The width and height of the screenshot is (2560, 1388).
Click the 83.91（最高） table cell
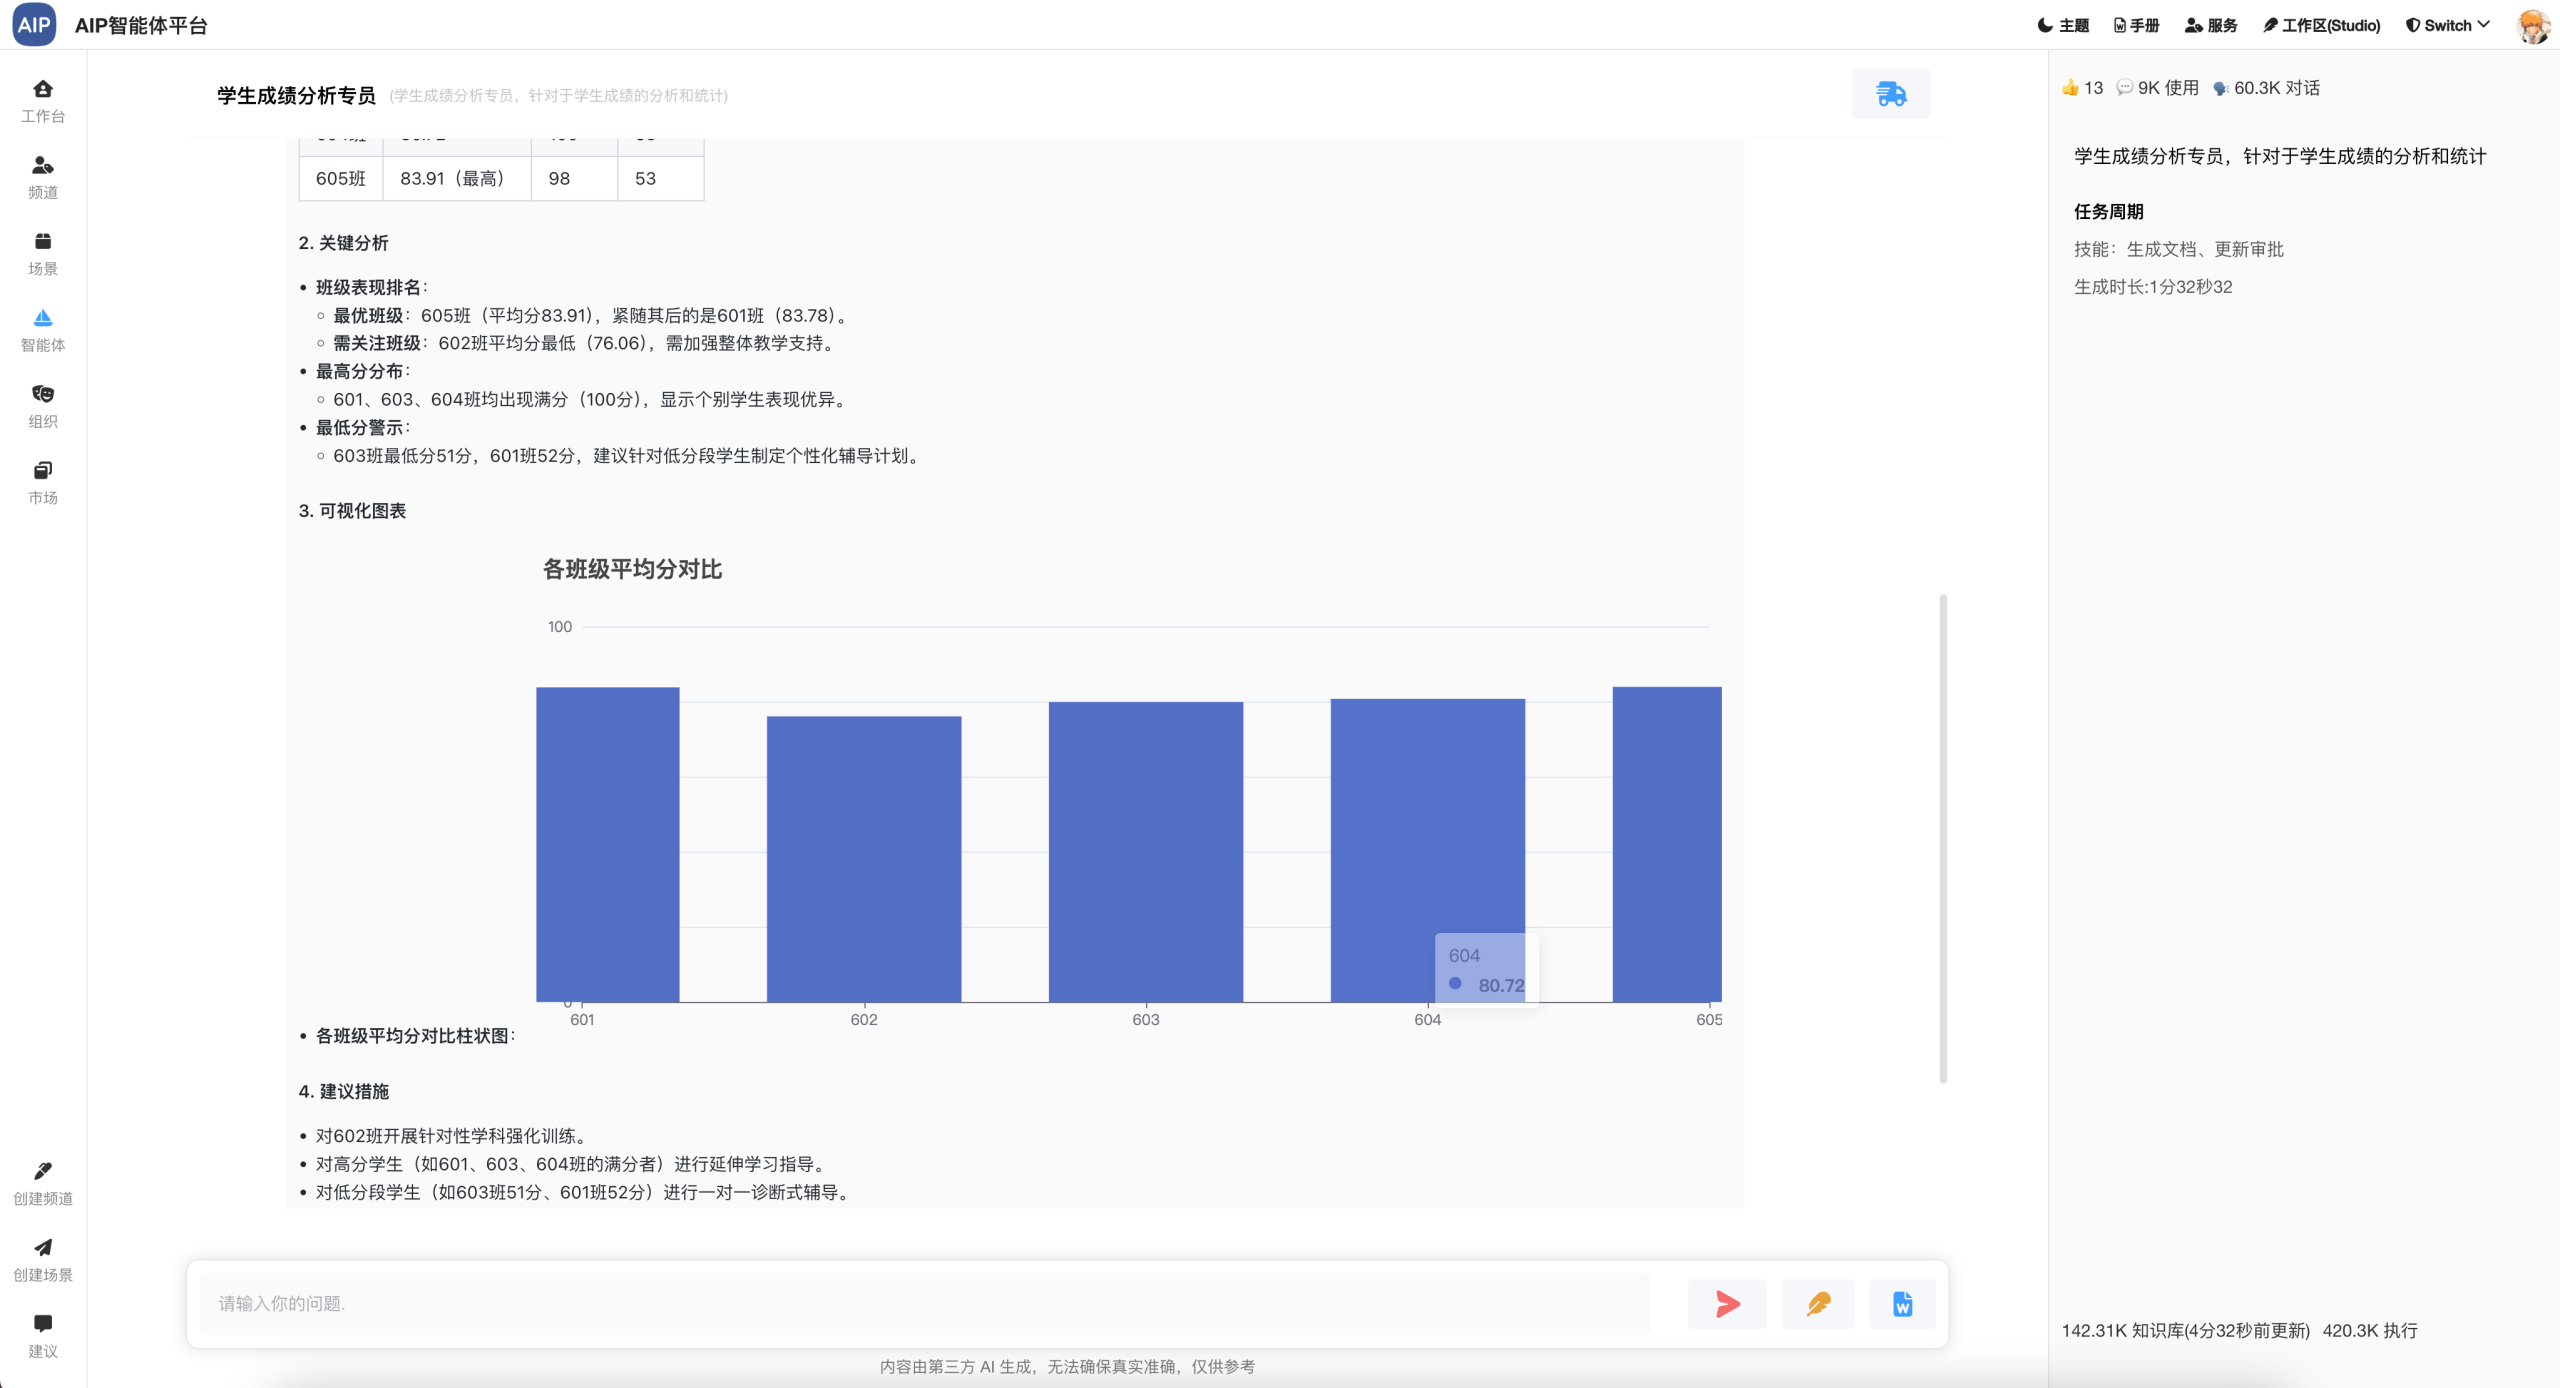pos(457,178)
